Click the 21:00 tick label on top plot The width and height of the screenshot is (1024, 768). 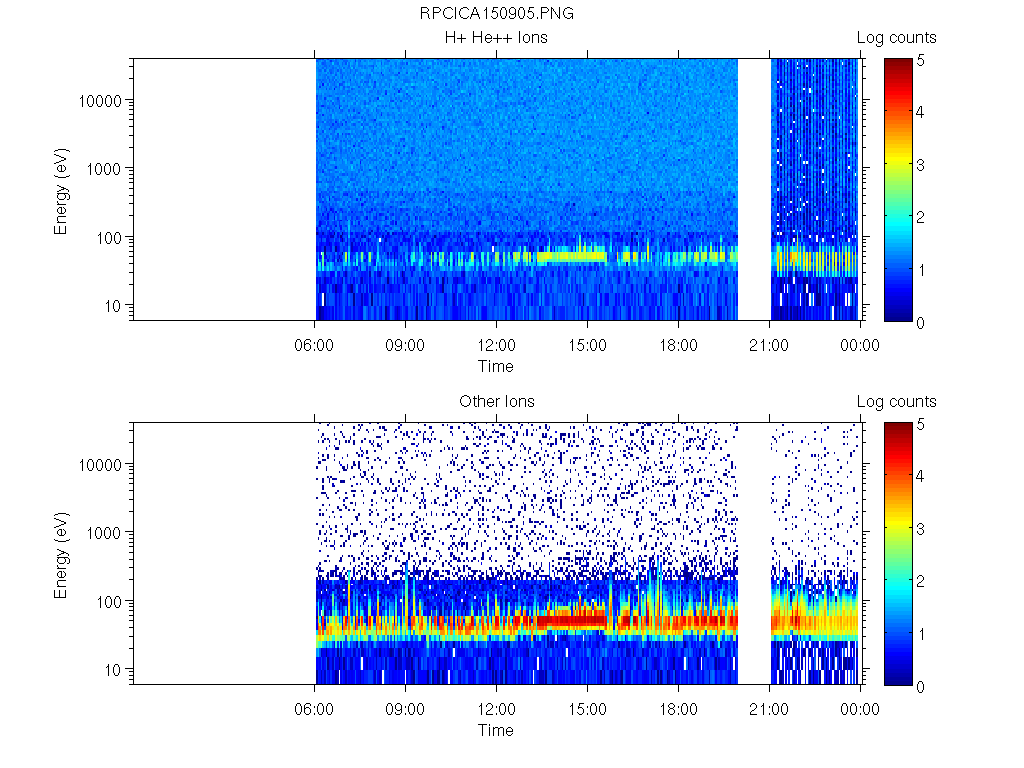(x=769, y=345)
